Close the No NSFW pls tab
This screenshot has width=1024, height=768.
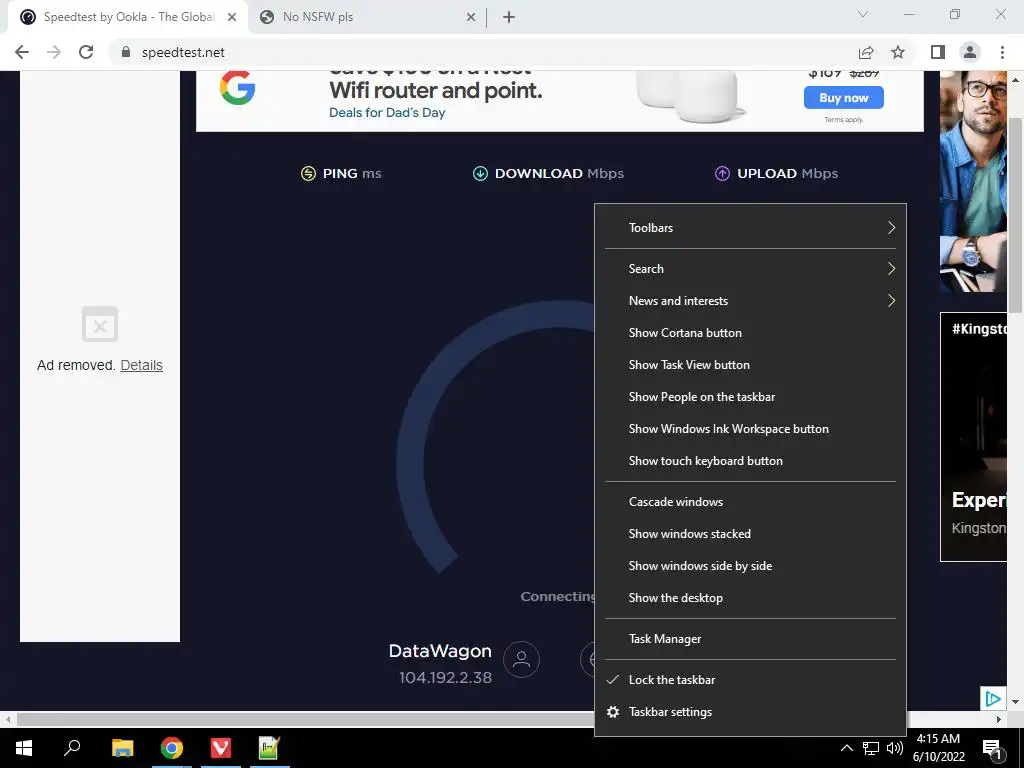pos(471,17)
